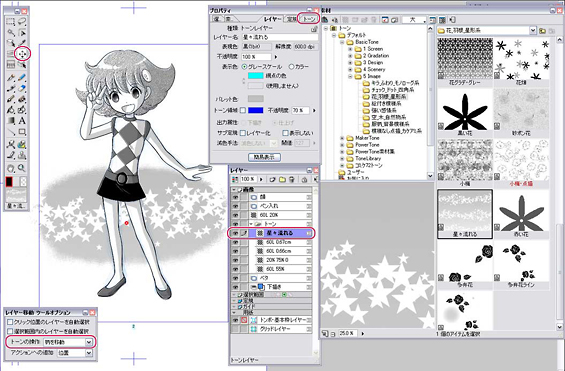Select the Eraser tool
This screenshot has height=371, width=565.
coord(22,88)
